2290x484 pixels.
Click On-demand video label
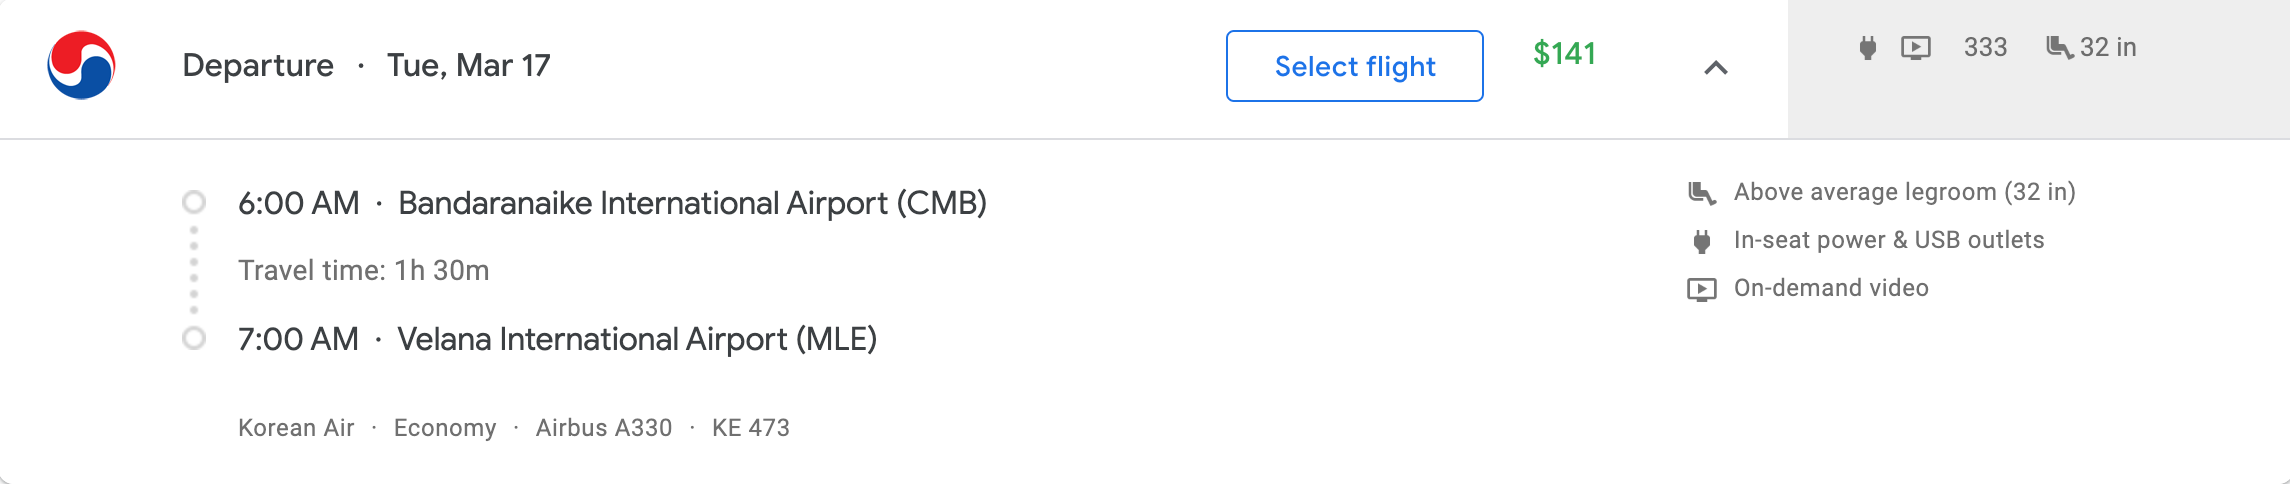click(1830, 288)
